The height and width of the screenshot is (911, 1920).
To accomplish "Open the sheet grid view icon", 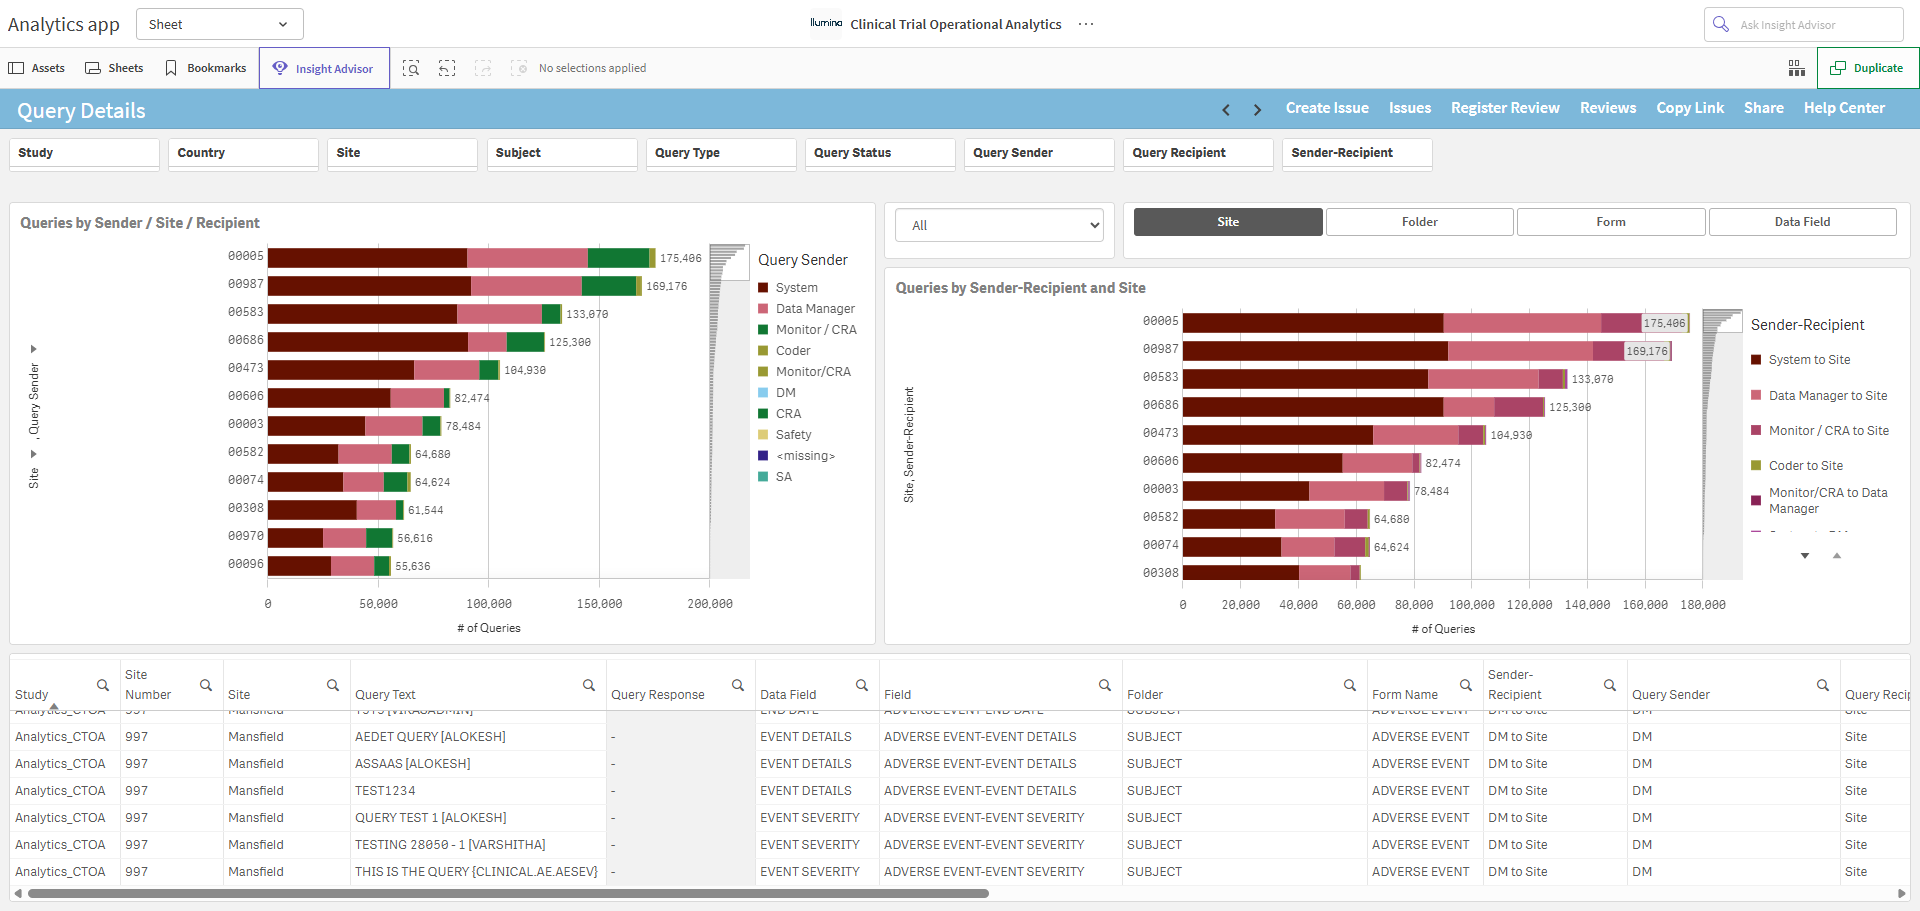I will 1796,68.
